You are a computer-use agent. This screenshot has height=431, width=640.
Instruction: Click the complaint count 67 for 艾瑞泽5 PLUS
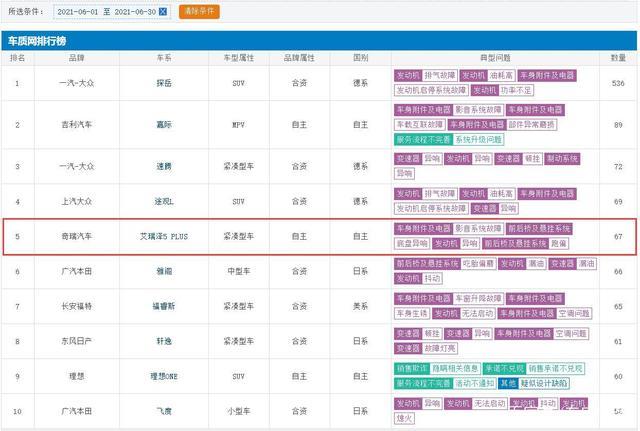pyautogui.click(x=618, y=237)
